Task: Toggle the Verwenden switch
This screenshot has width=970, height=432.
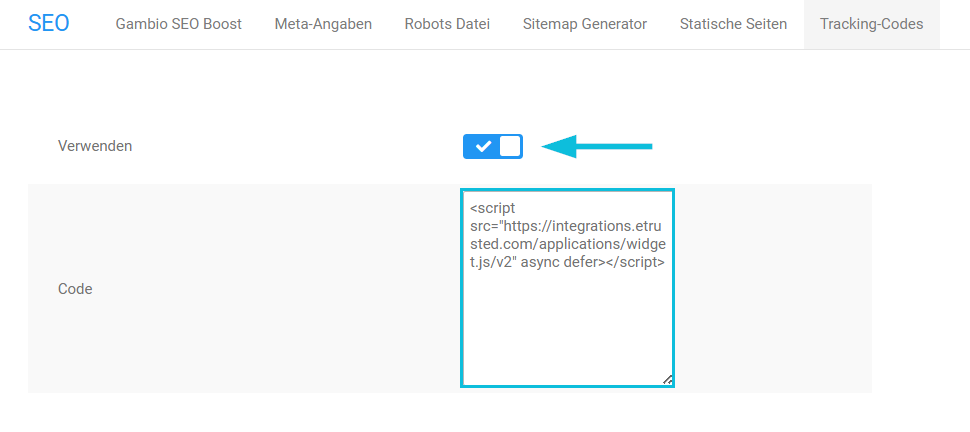Action: point(493,147)
